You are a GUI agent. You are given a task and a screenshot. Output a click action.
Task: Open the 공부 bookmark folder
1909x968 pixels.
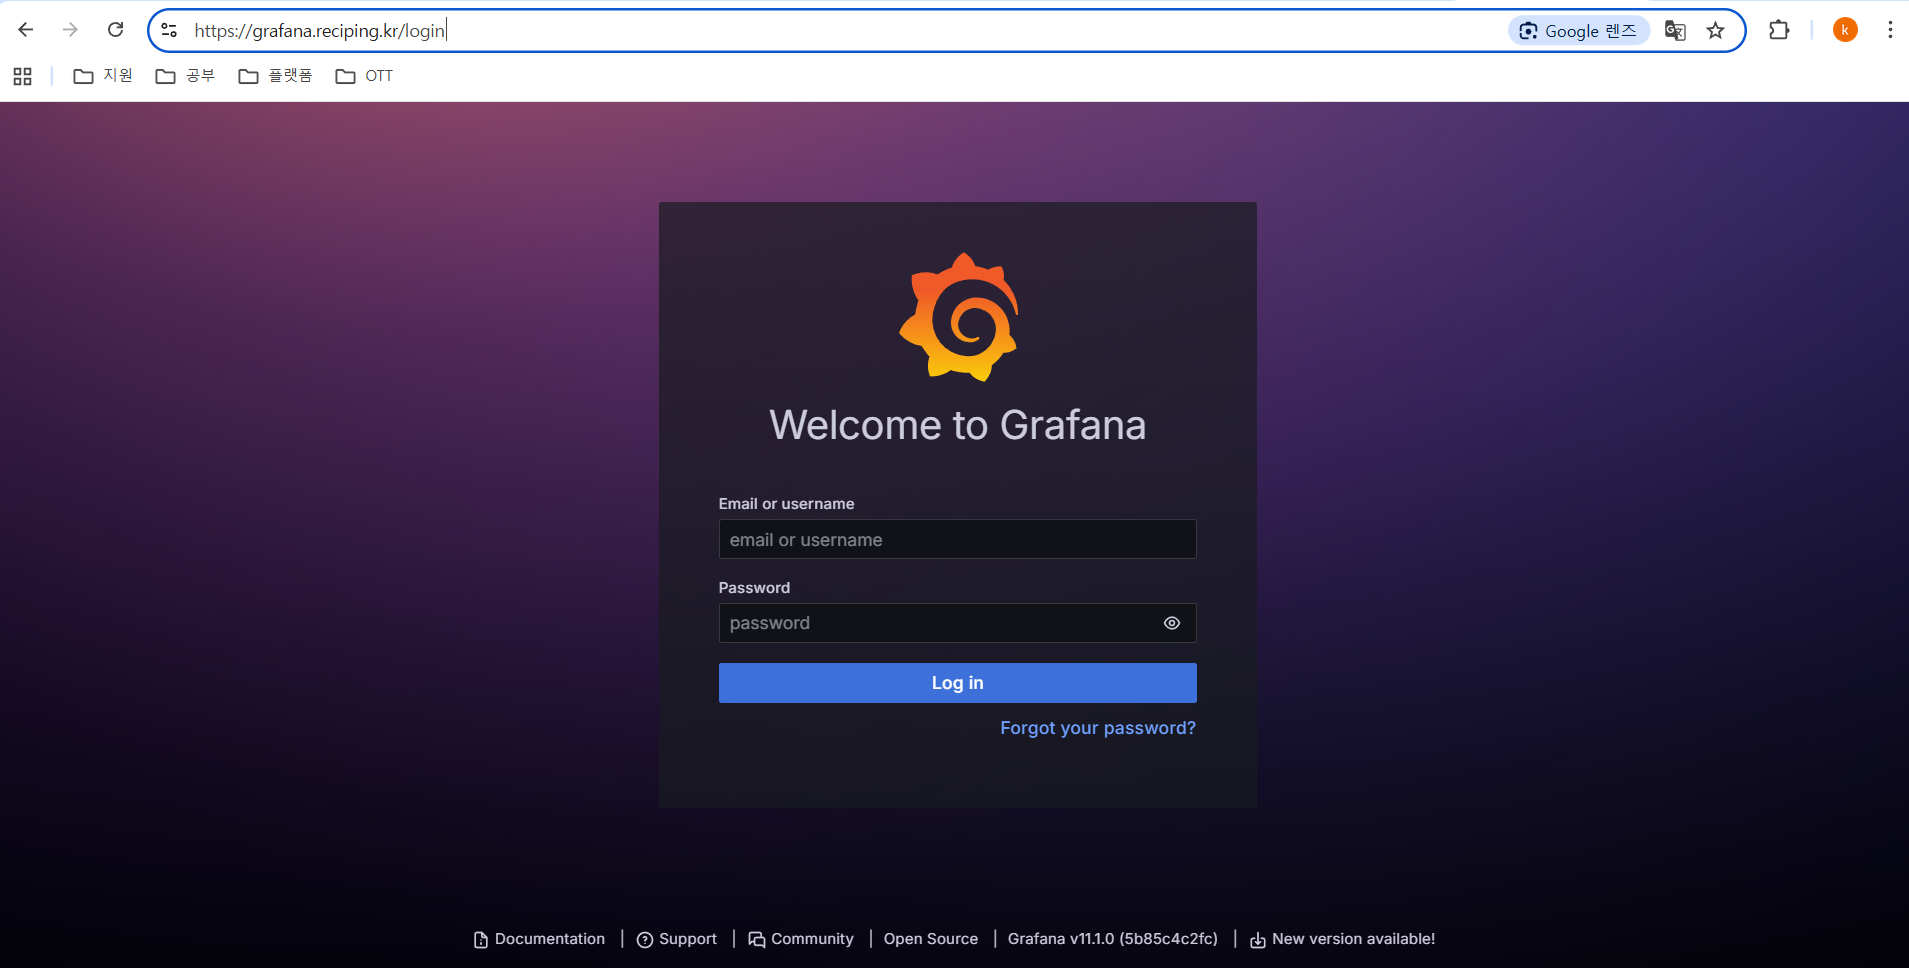[185, 76]
